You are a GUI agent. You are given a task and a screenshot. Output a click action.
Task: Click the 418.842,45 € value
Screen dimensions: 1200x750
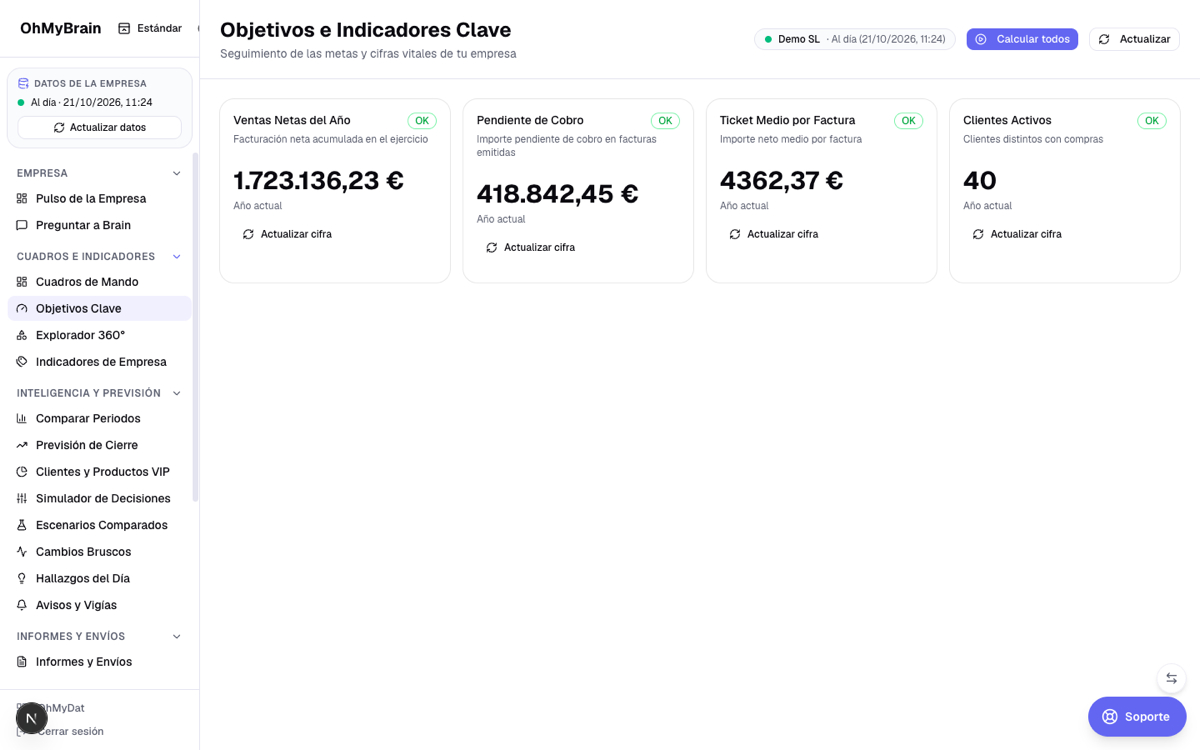557,194
